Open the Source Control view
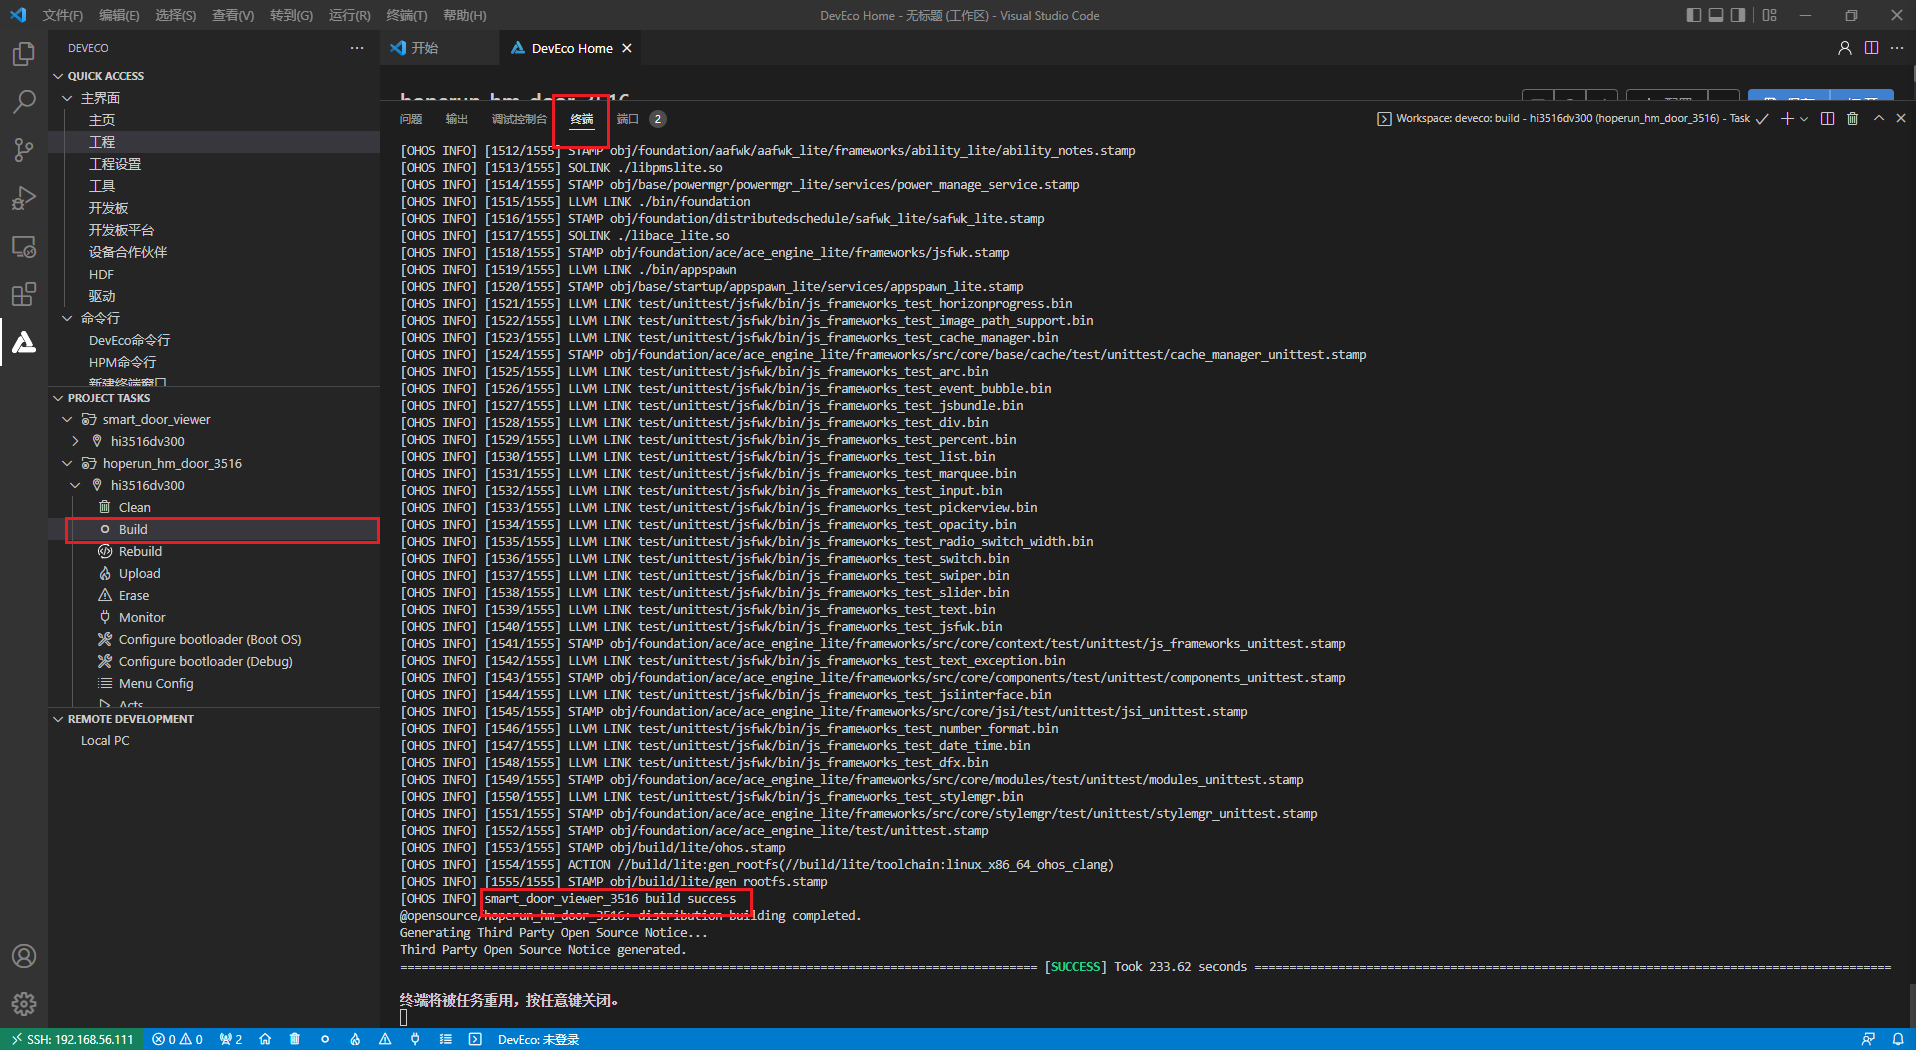 point(24,150)
